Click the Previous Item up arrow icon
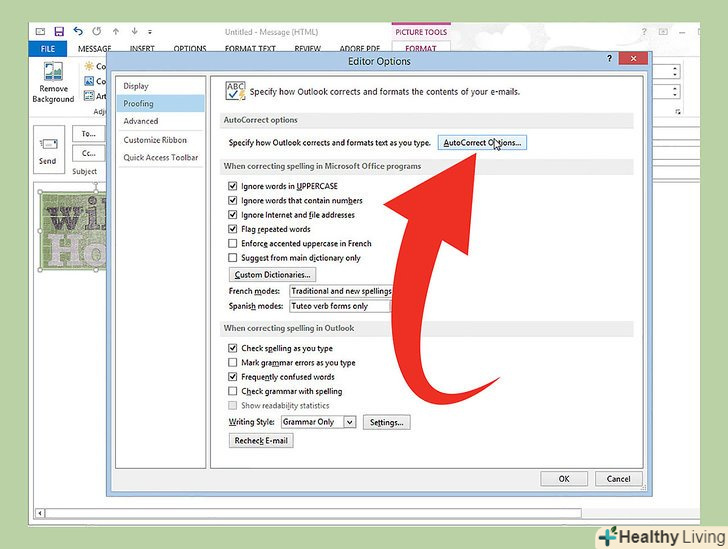Image resolution: width=728 pixels, height=549 pixels. tap(116, 31)
